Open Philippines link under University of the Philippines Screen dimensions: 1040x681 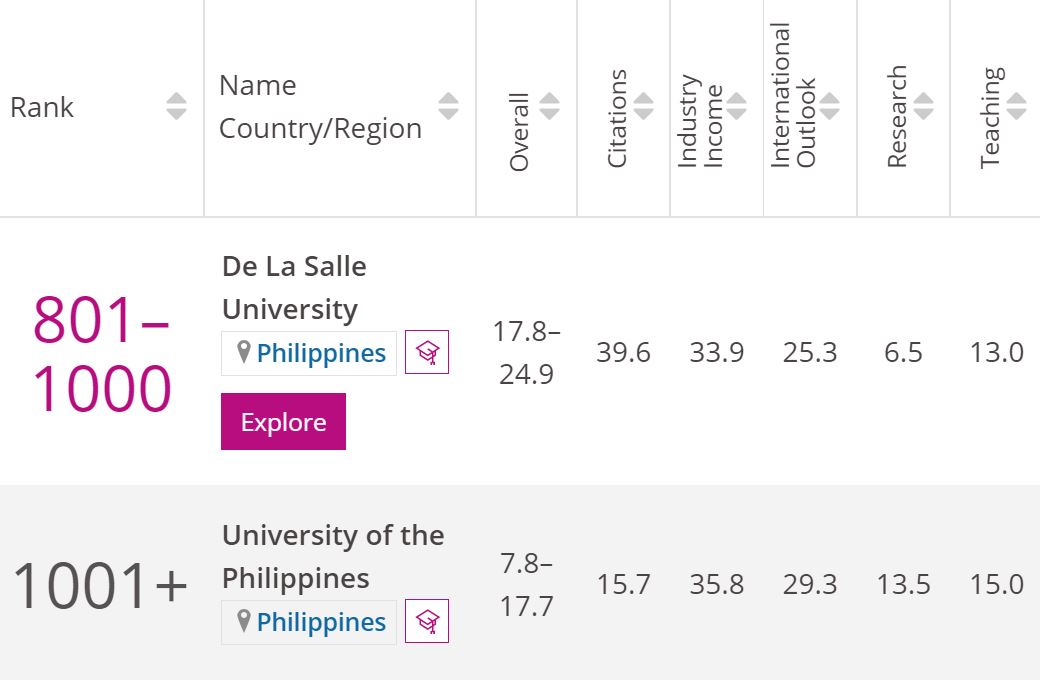[x=321, y=623]
